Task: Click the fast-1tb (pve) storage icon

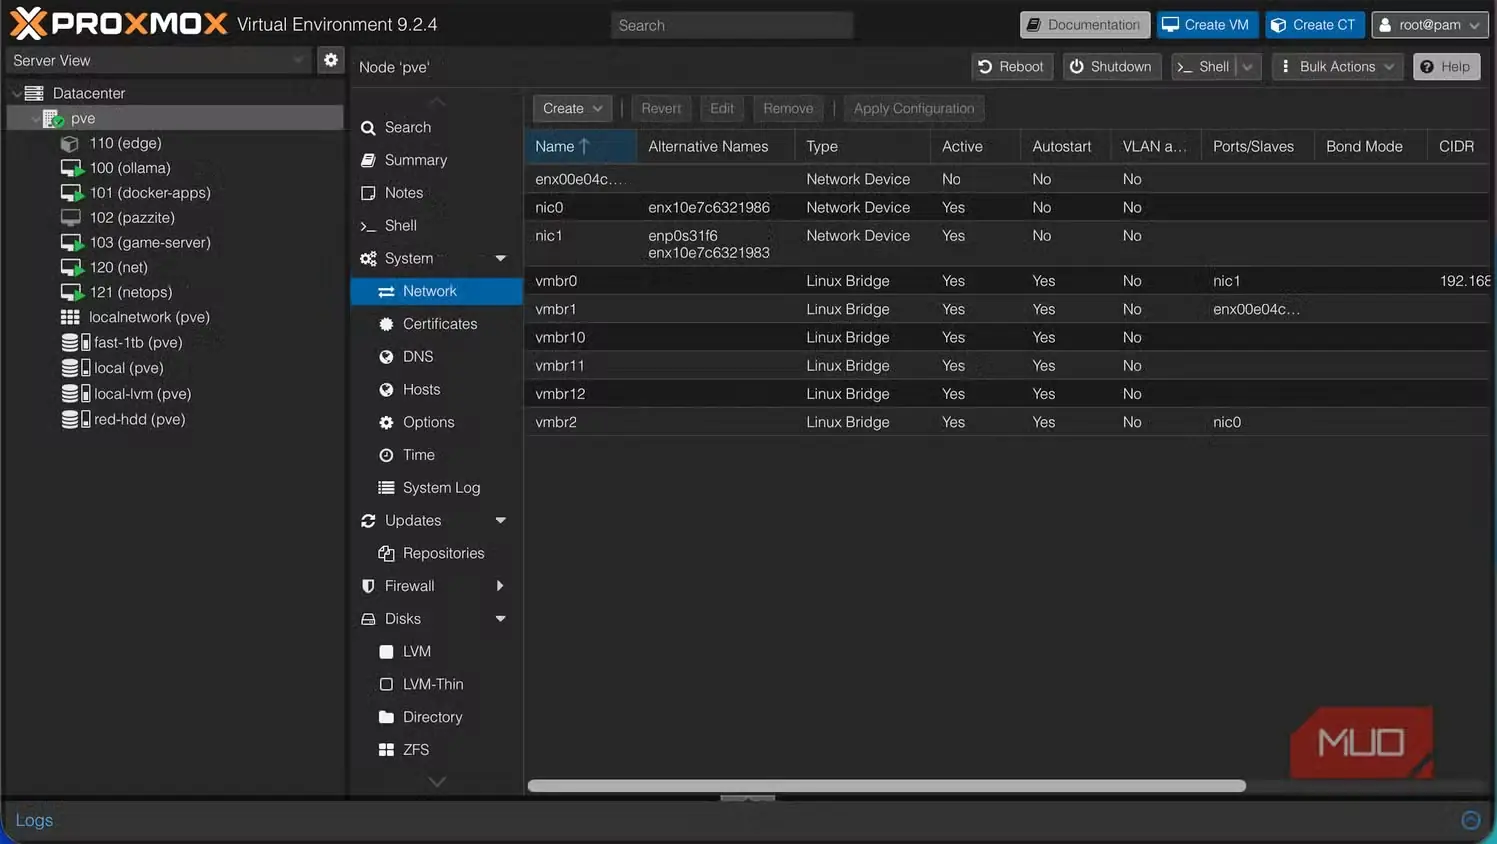Action: tap(76, 342)
